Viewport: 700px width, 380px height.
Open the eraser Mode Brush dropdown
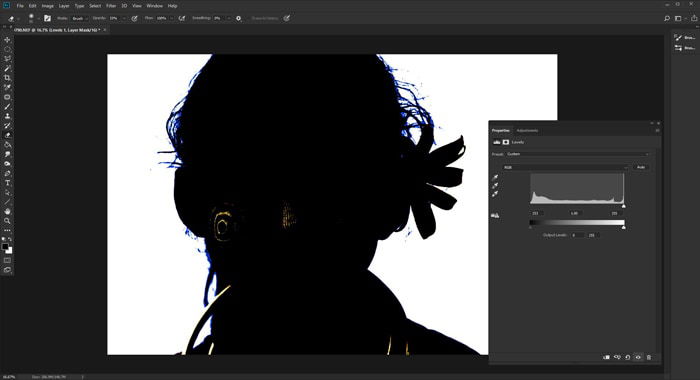point(80,18)
